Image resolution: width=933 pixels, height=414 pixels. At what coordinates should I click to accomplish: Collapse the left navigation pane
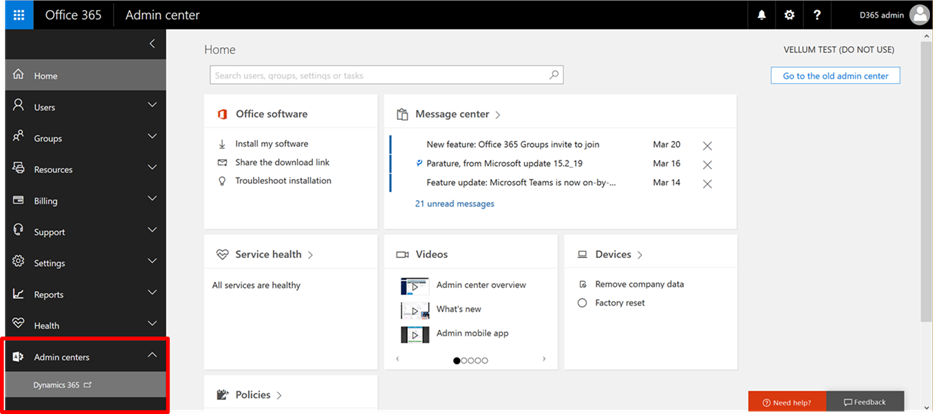[x=152, y=43]
